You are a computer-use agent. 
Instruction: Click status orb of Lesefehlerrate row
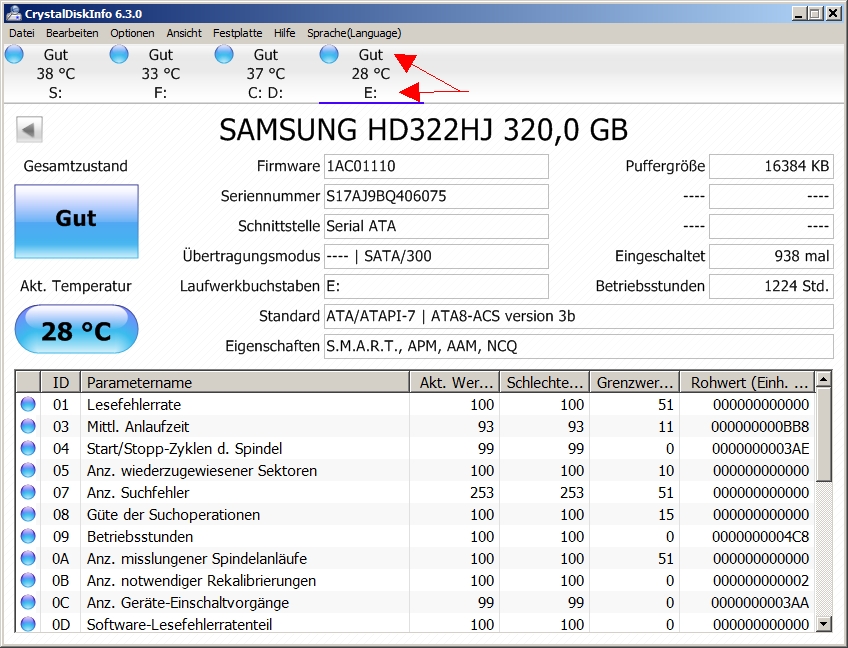[x=28, y=404]
